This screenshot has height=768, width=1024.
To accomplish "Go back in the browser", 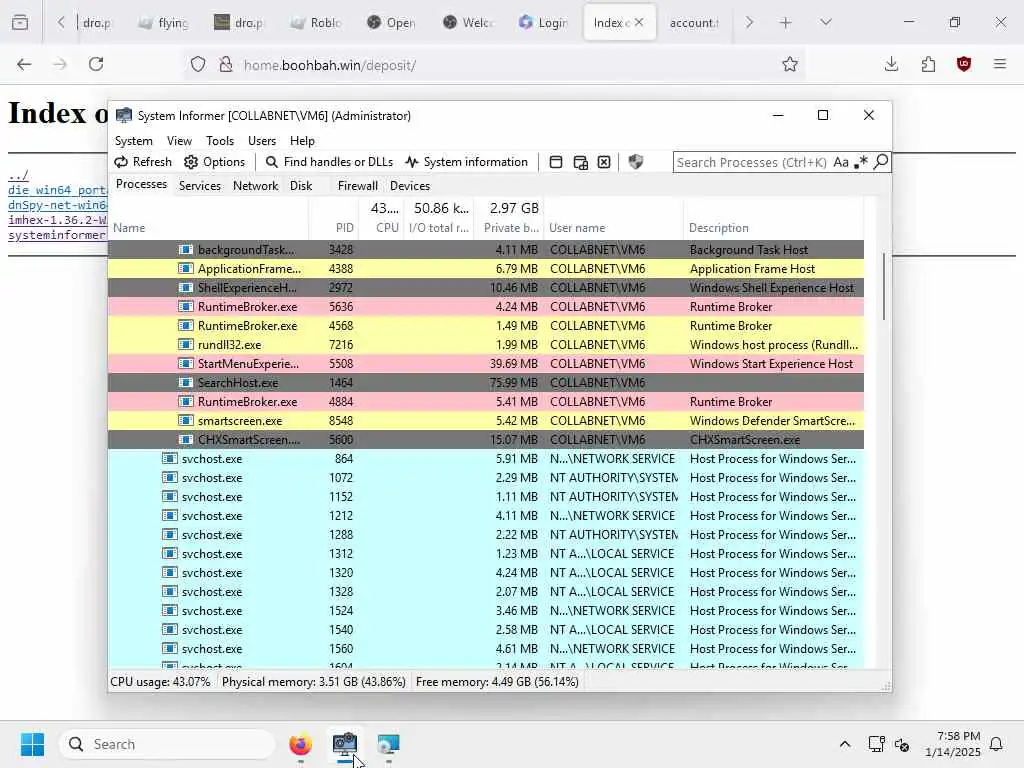I will point(24,64).
